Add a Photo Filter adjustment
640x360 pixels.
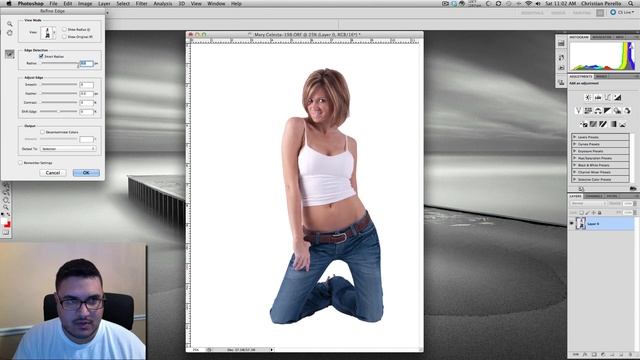(618, 111)
